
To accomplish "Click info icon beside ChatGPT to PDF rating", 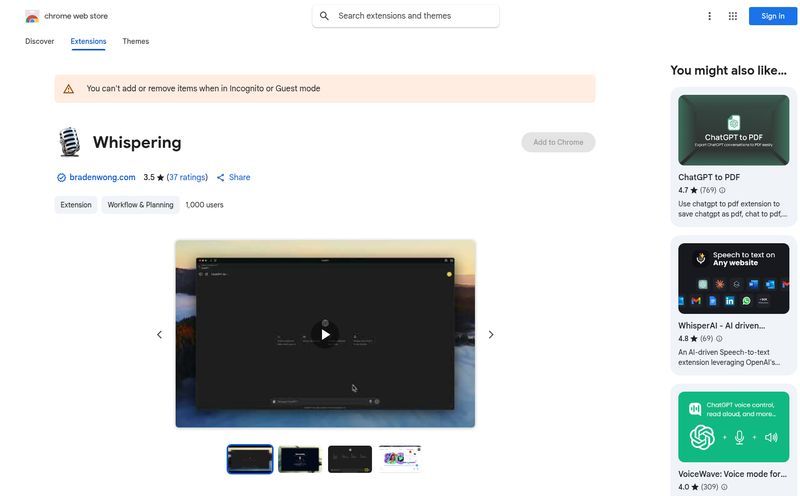I will point(722,190).
